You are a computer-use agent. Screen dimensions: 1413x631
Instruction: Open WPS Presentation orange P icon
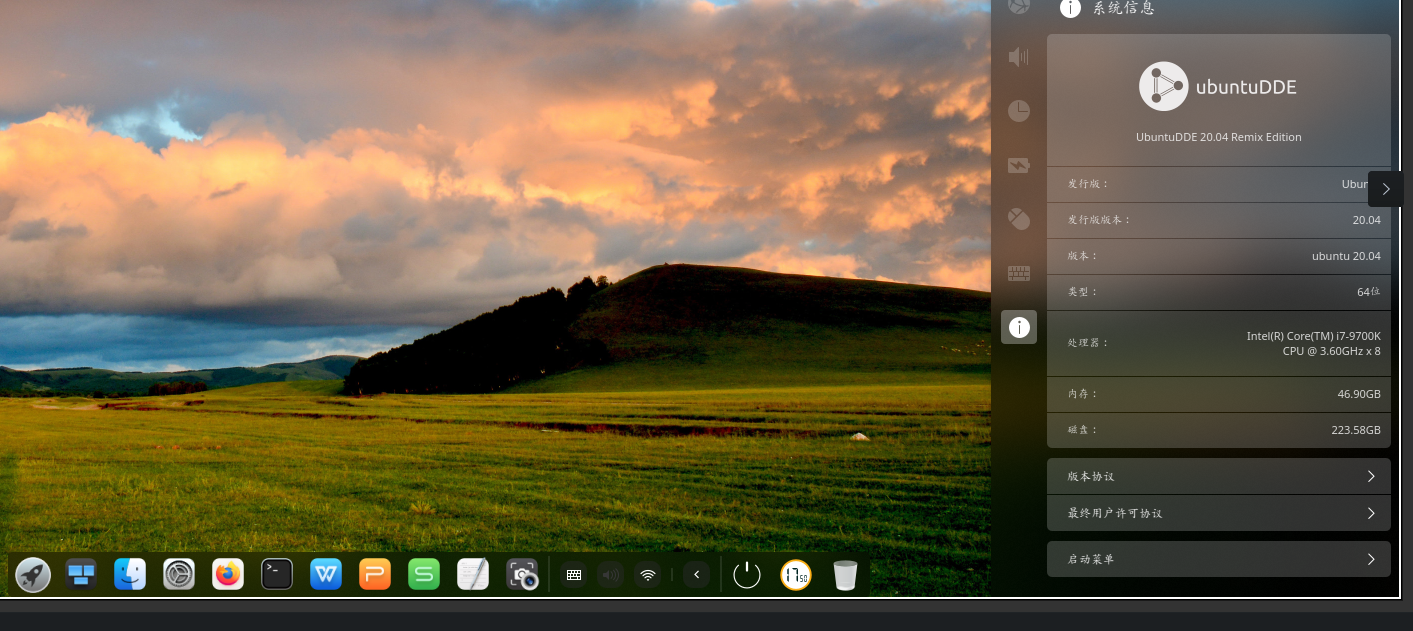coord(375,574)
